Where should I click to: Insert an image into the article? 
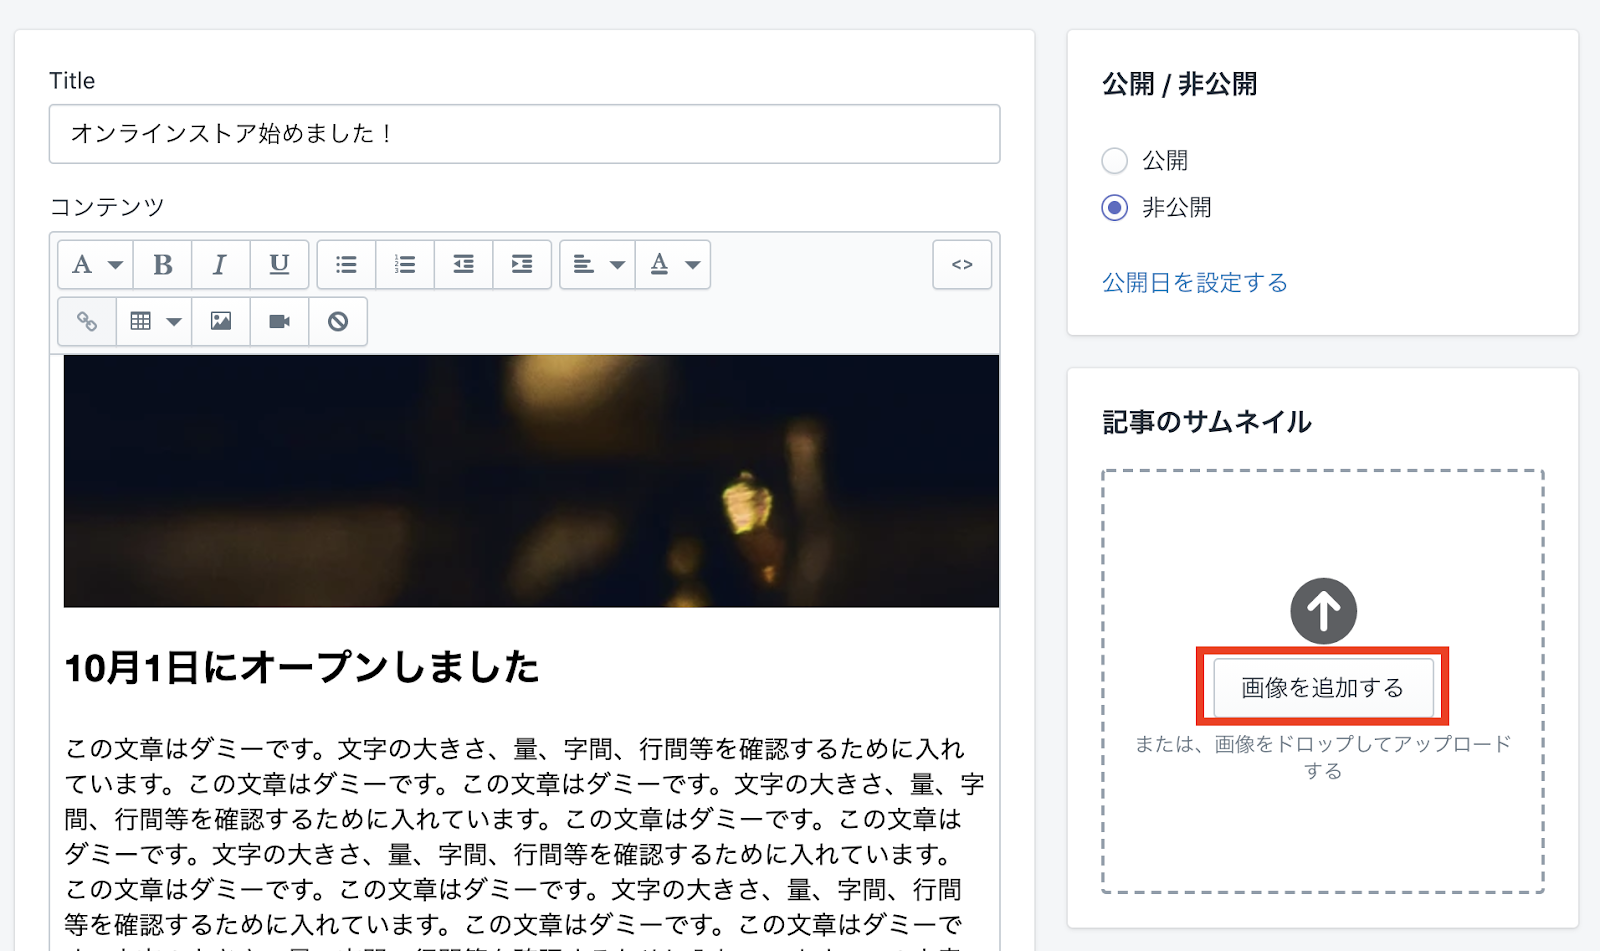(x=221, y=322)
